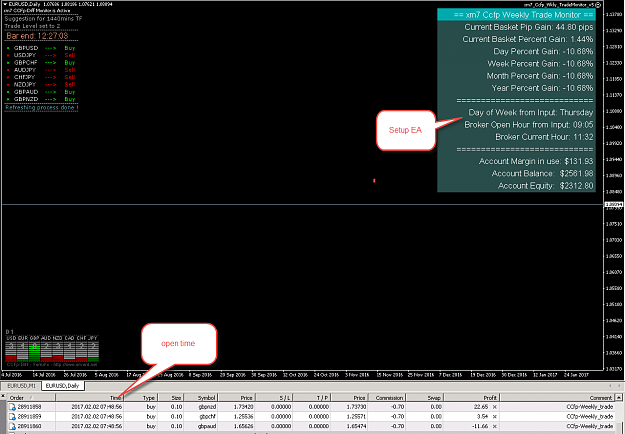The image size is (625, 434).
Task: Click the open price 1.73420 cell
Action: click(237, 407)
